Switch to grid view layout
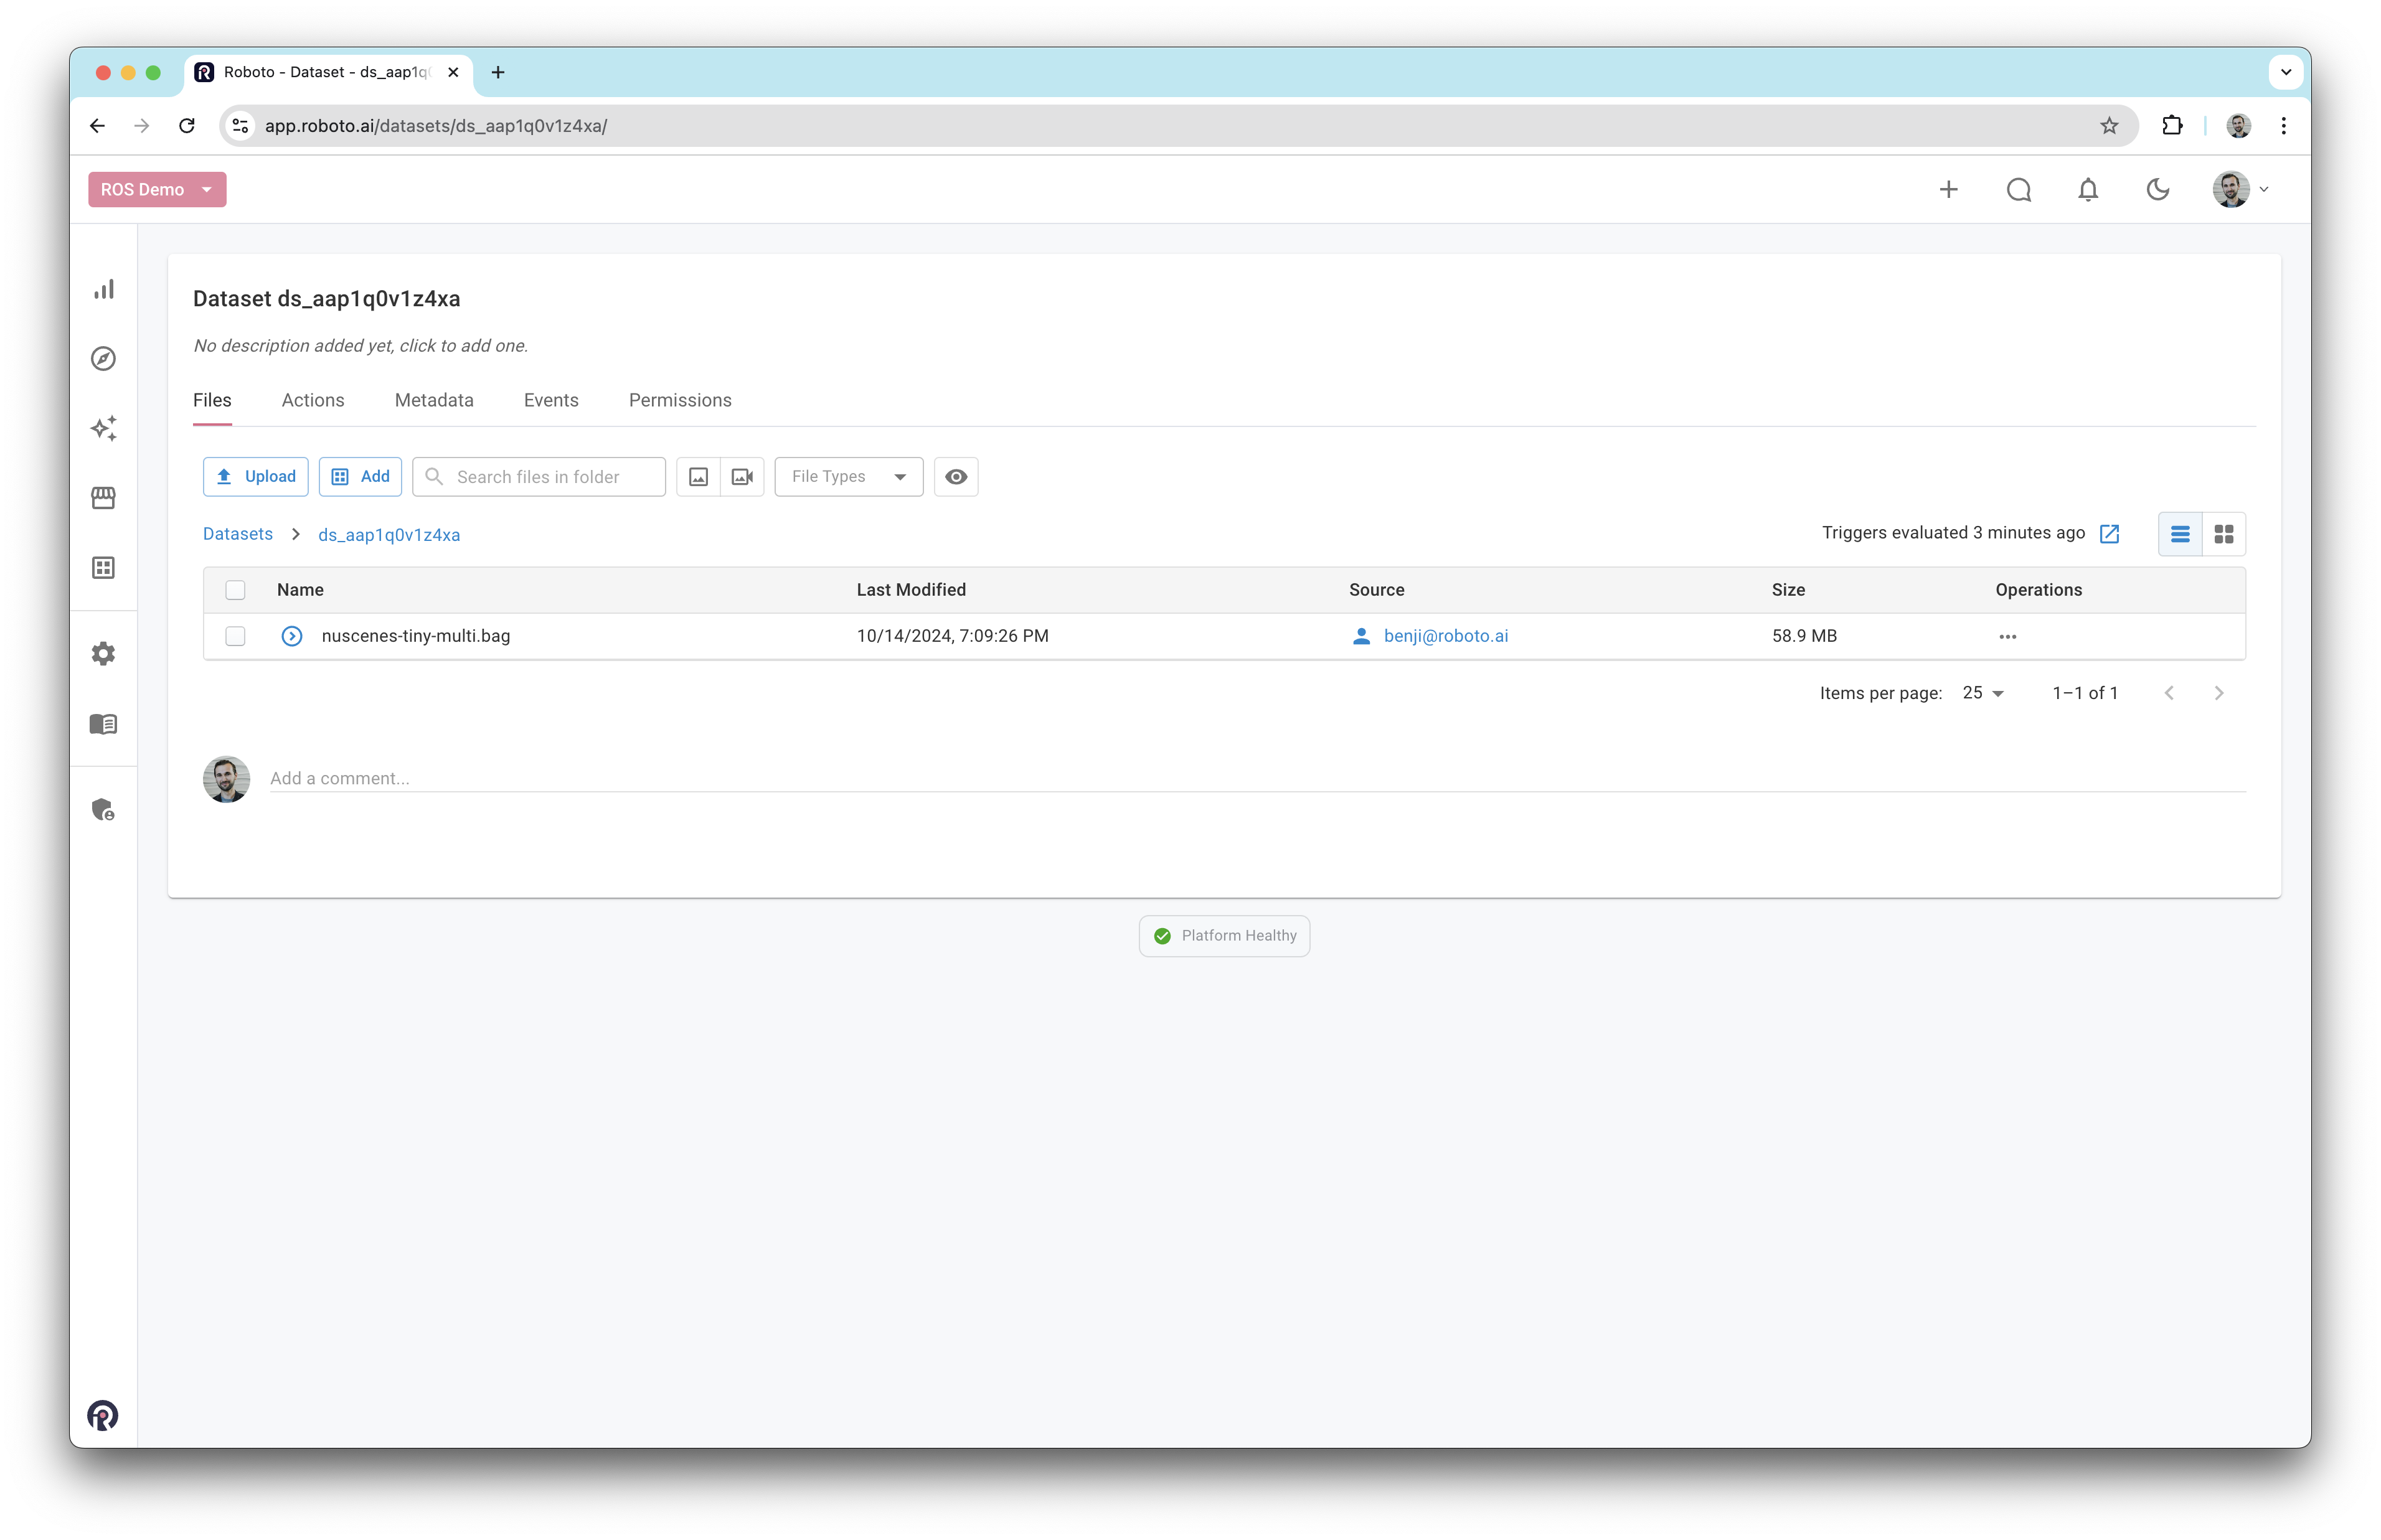Screen dimensions: 2381x1540 tap(2224, 534)
